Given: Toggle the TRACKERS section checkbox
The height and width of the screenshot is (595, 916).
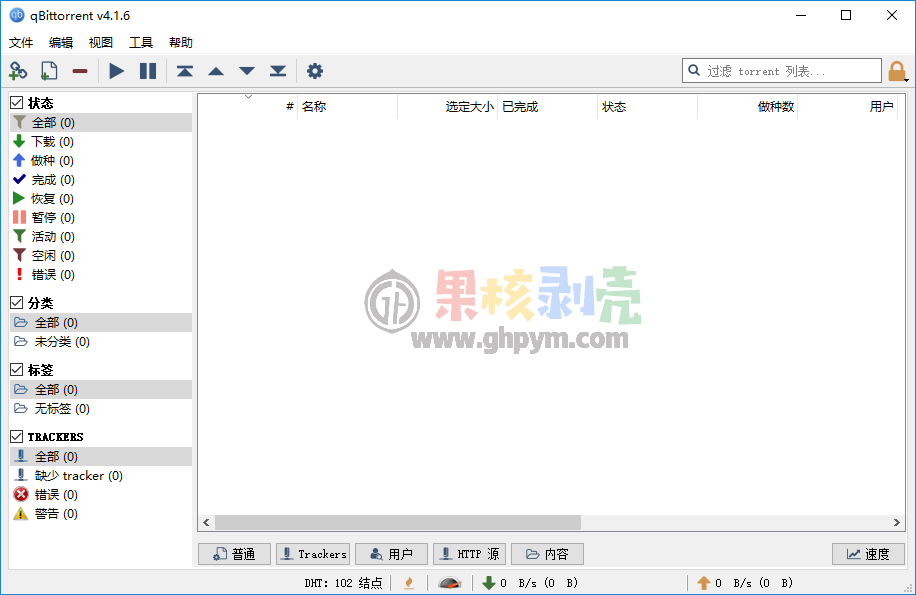Looking at the screenshot, I should (x=17, y=437).
